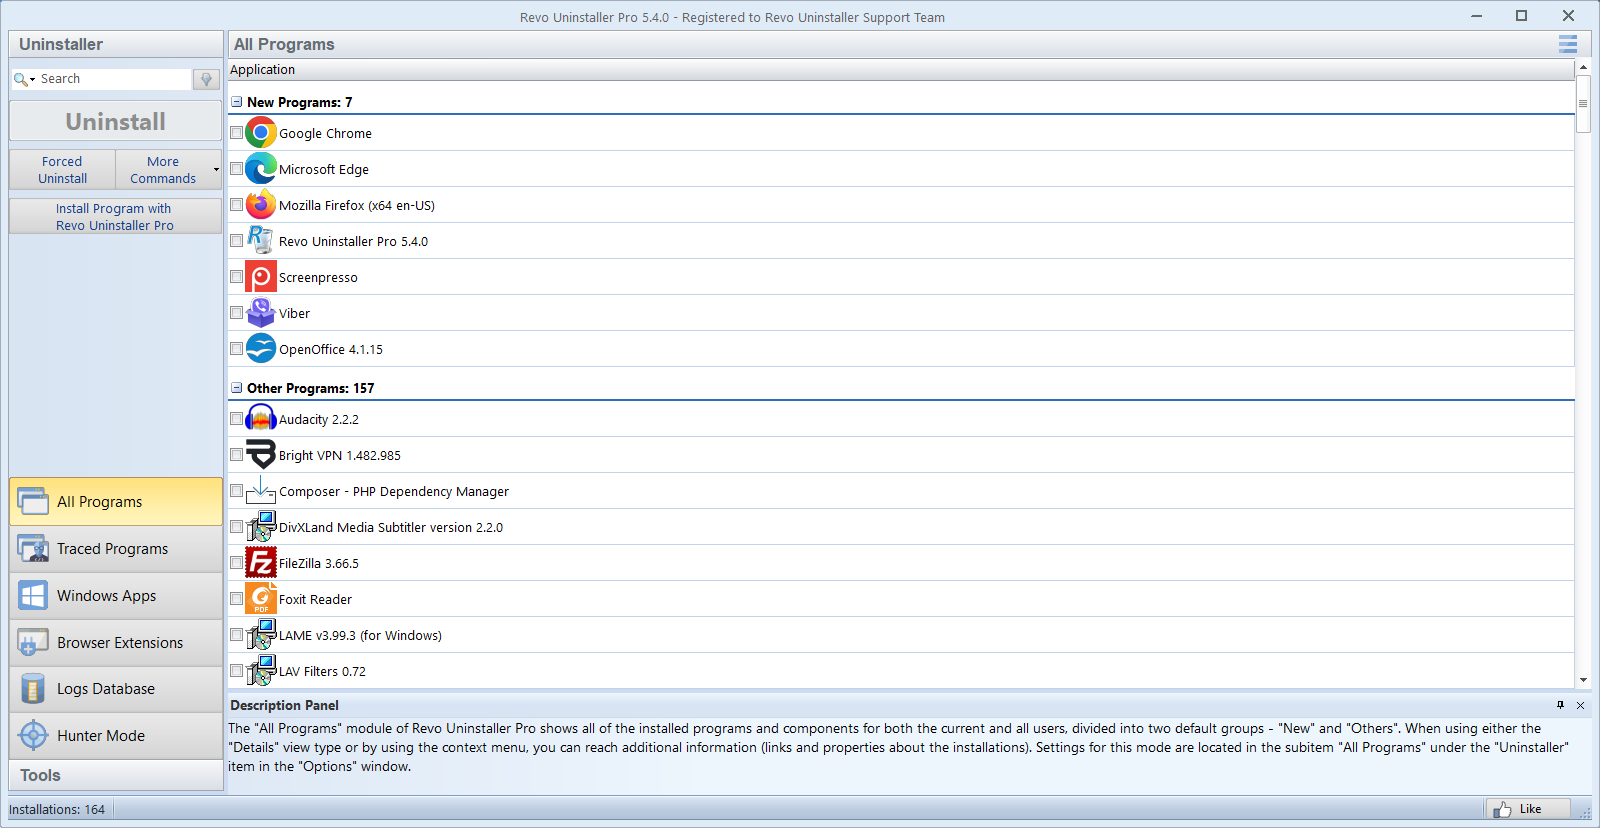
Task: Click the FileZilla icon in list
Action: tap(260, 563)
